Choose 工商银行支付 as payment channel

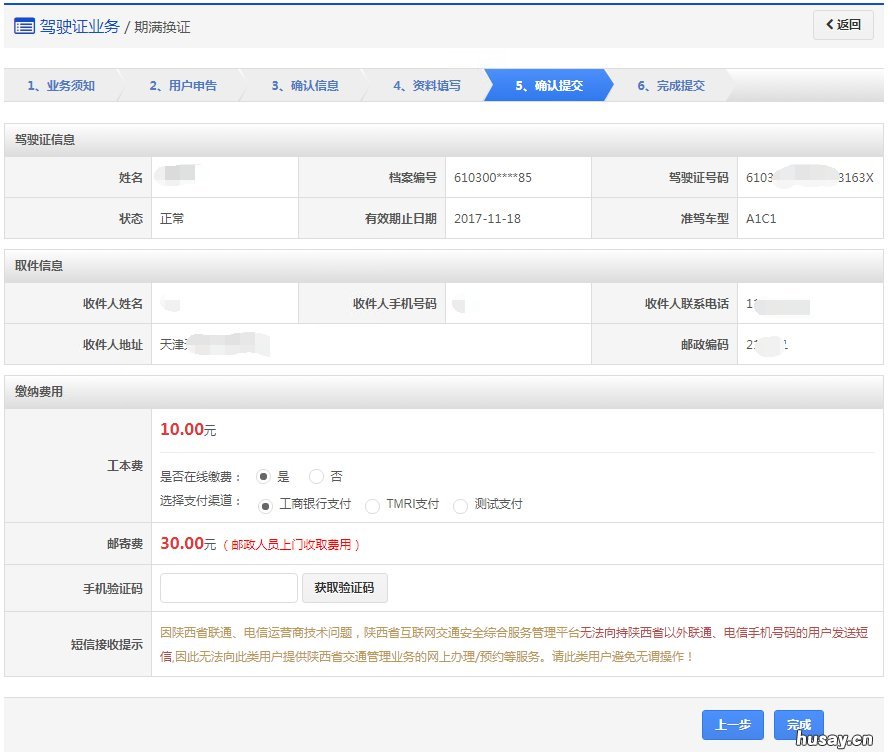pos(264,505)
